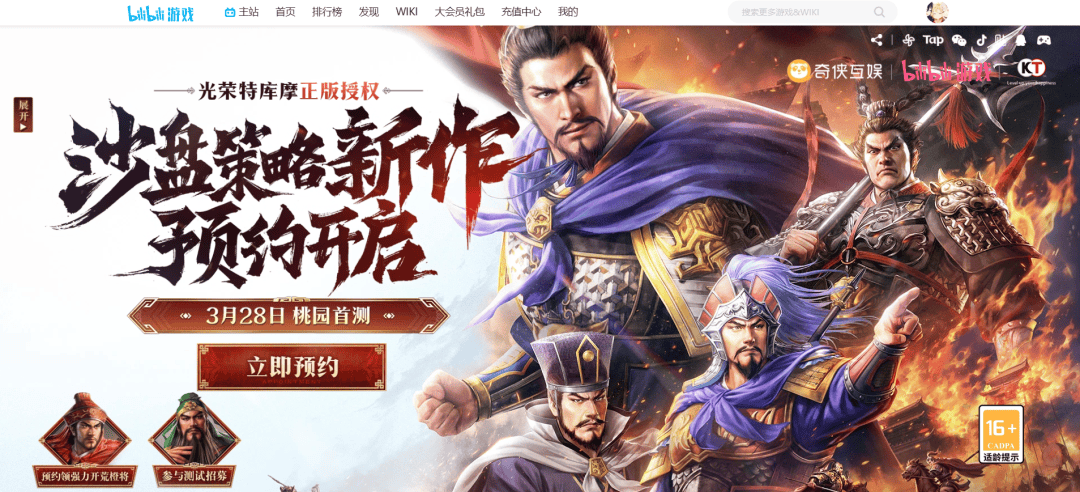
Task: Open the 排行榜 rankings tab
Action: (x=326, y=12)
